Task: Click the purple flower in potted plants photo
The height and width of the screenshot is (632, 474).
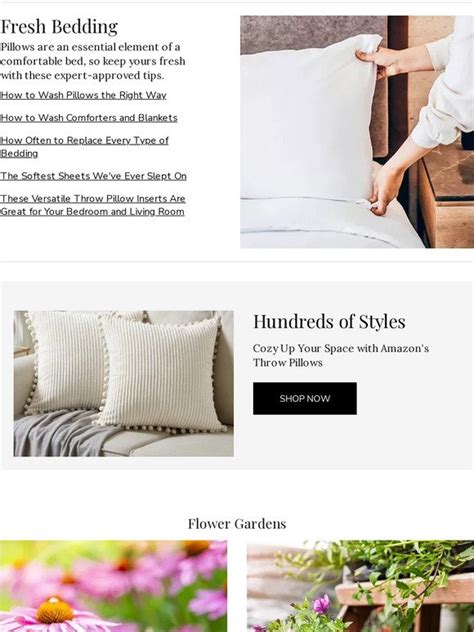Action: tap(321, 604)
